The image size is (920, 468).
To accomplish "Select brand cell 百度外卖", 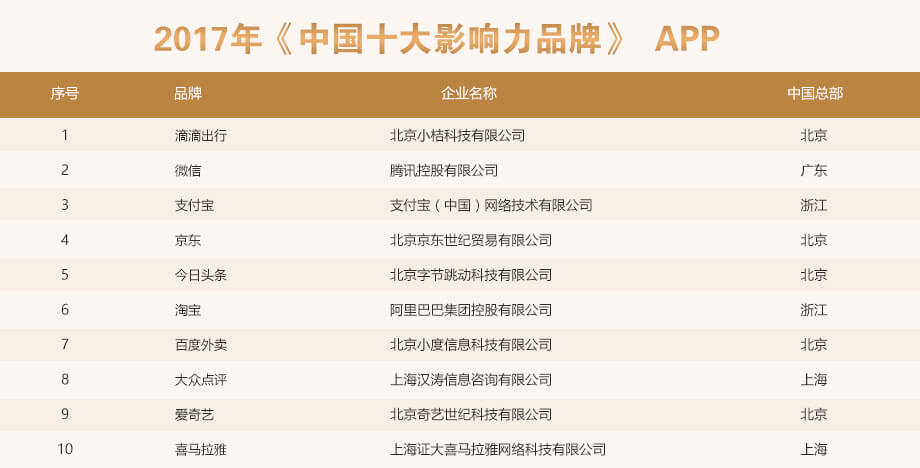I will 201,345.
